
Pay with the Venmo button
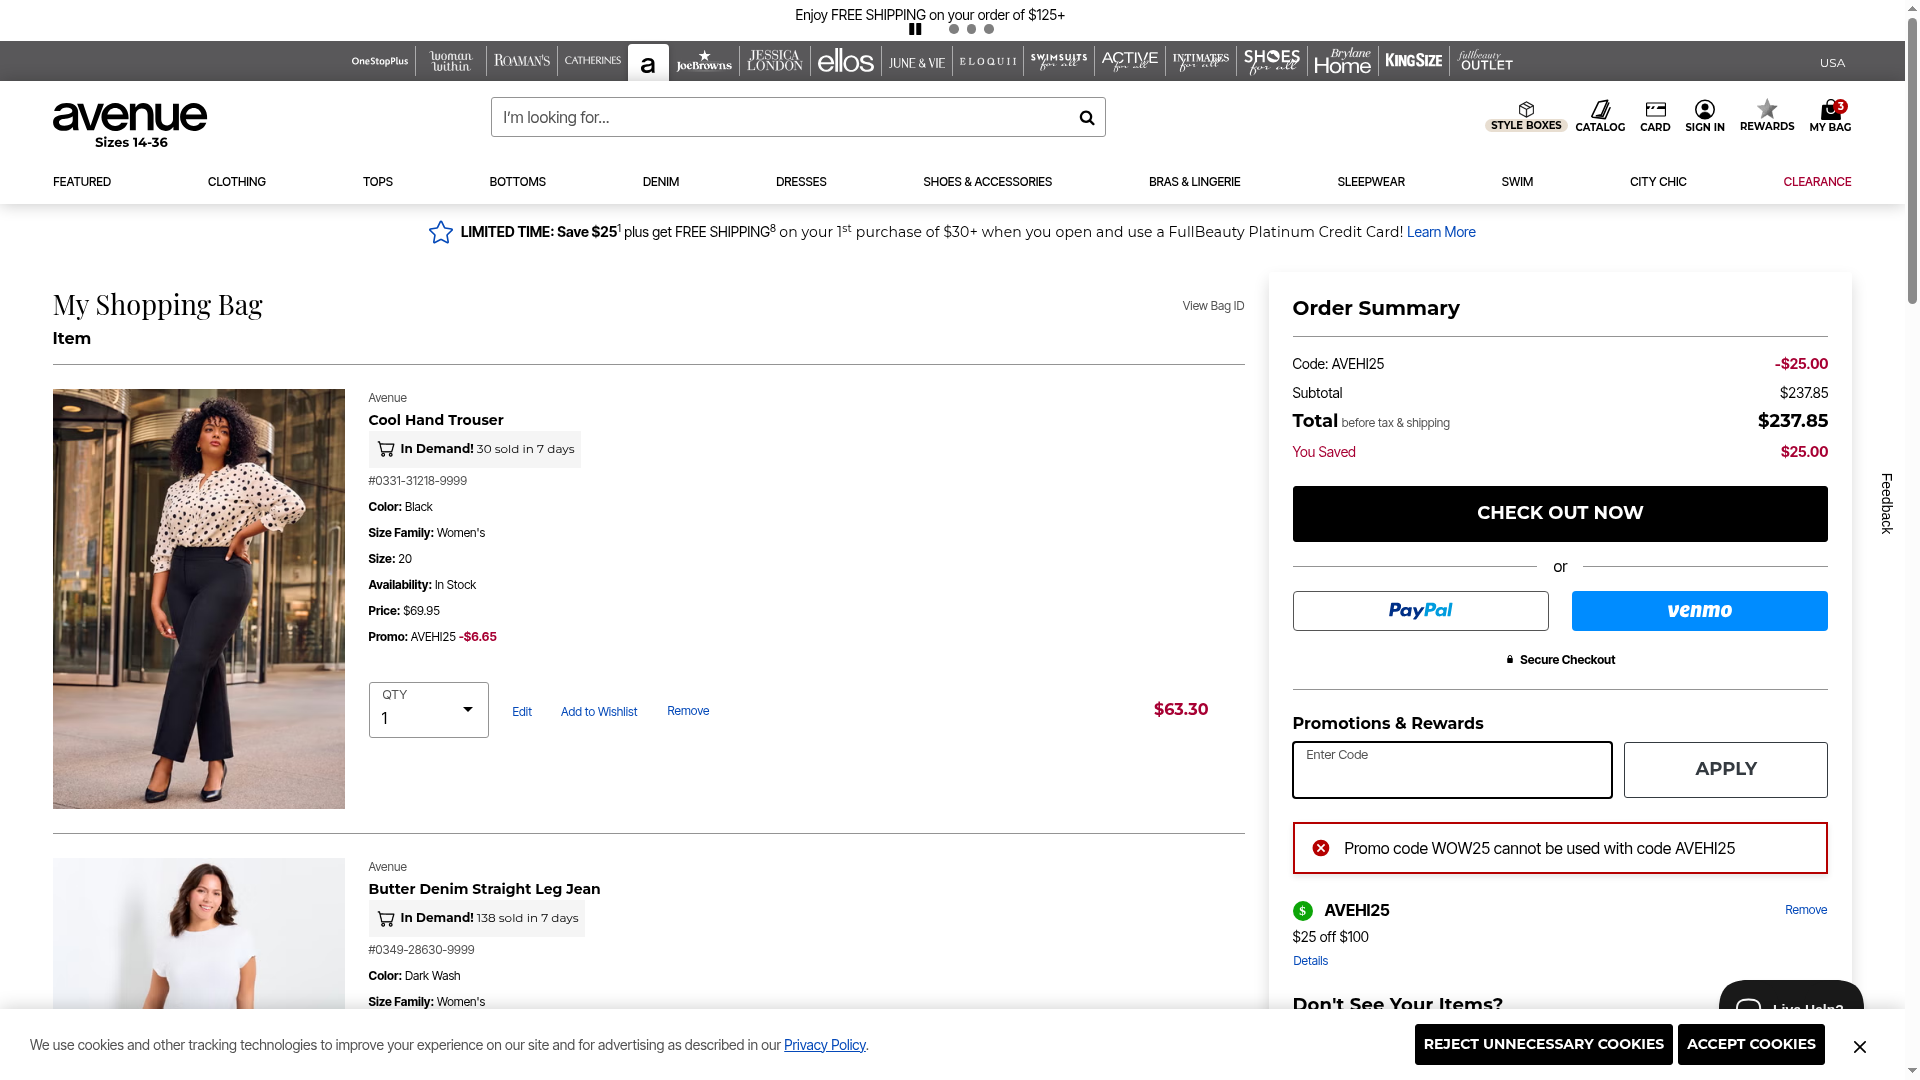(1699, 611)
